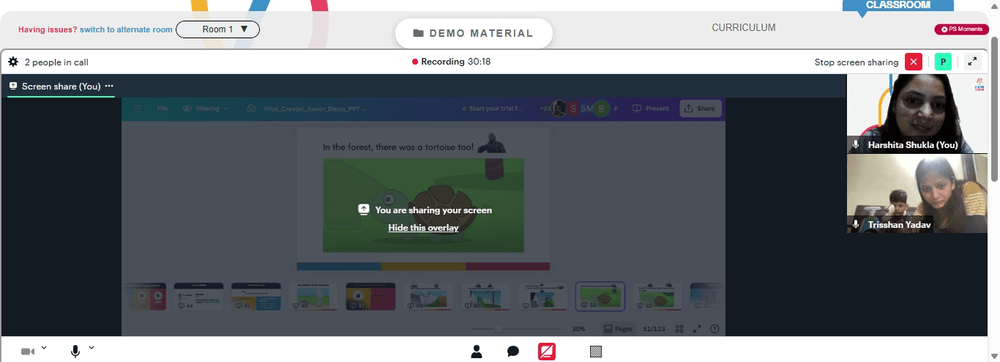This screenshot has height=362, width=1000.
Task: Open Screen share three-dot options
Action: [x=109, y=86]
